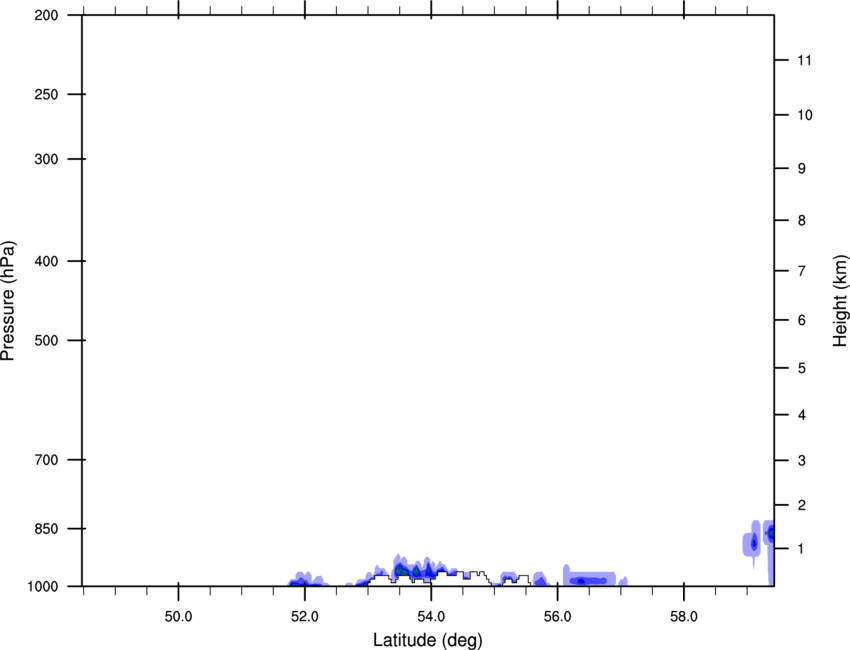The width and height of the screenshot is (850, 650).
Task: Pick the 9 km height label
Action: coord(802,169)
